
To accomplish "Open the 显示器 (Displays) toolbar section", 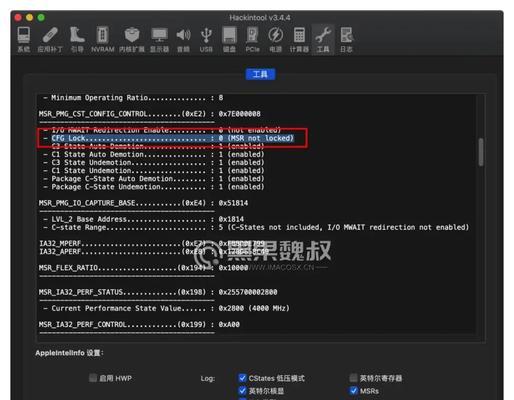I will pyautogui.click(x=159, y=39).
